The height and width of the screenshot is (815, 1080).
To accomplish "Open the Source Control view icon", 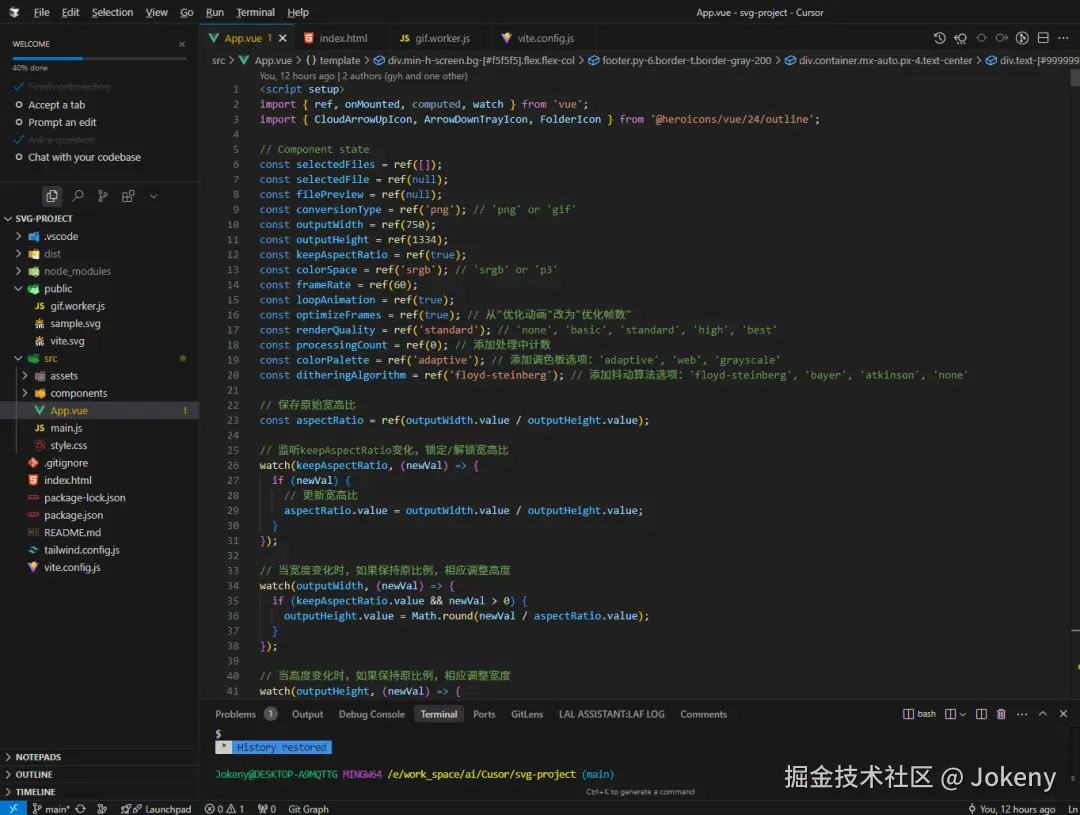I will [x=103, y=196].
